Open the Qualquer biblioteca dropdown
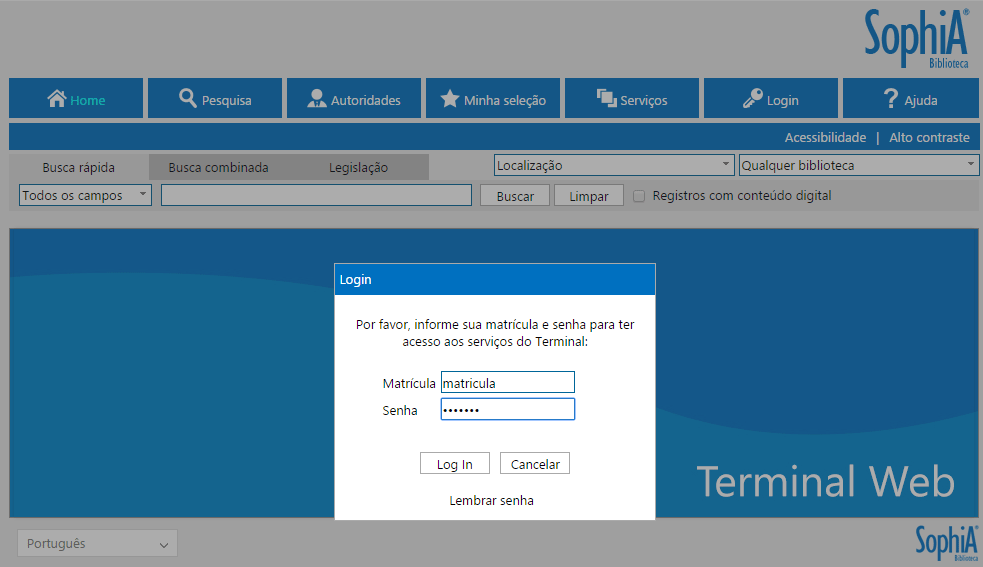Screen dimensions: 983x567 point(858,165)
